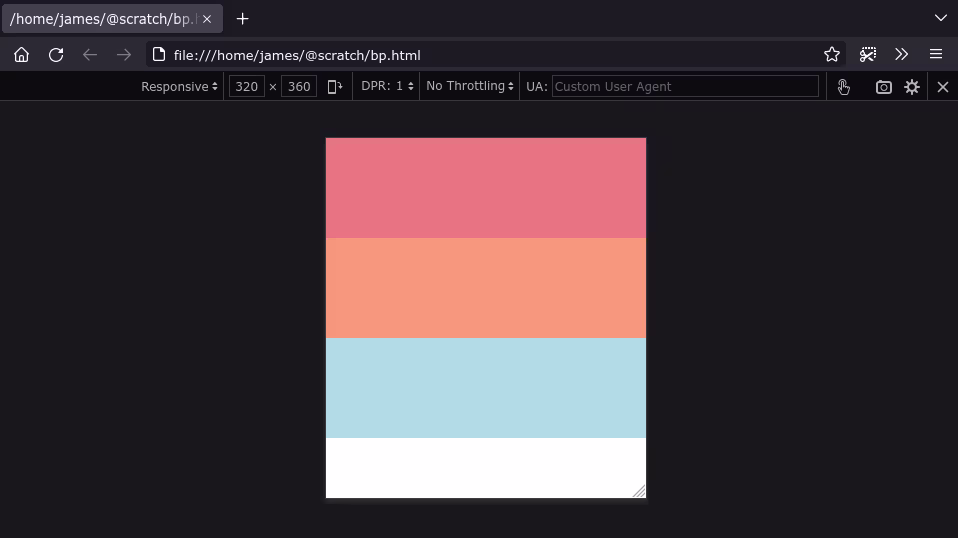
Task: Show more tools overflow chevron
Action: coord(902,55)
